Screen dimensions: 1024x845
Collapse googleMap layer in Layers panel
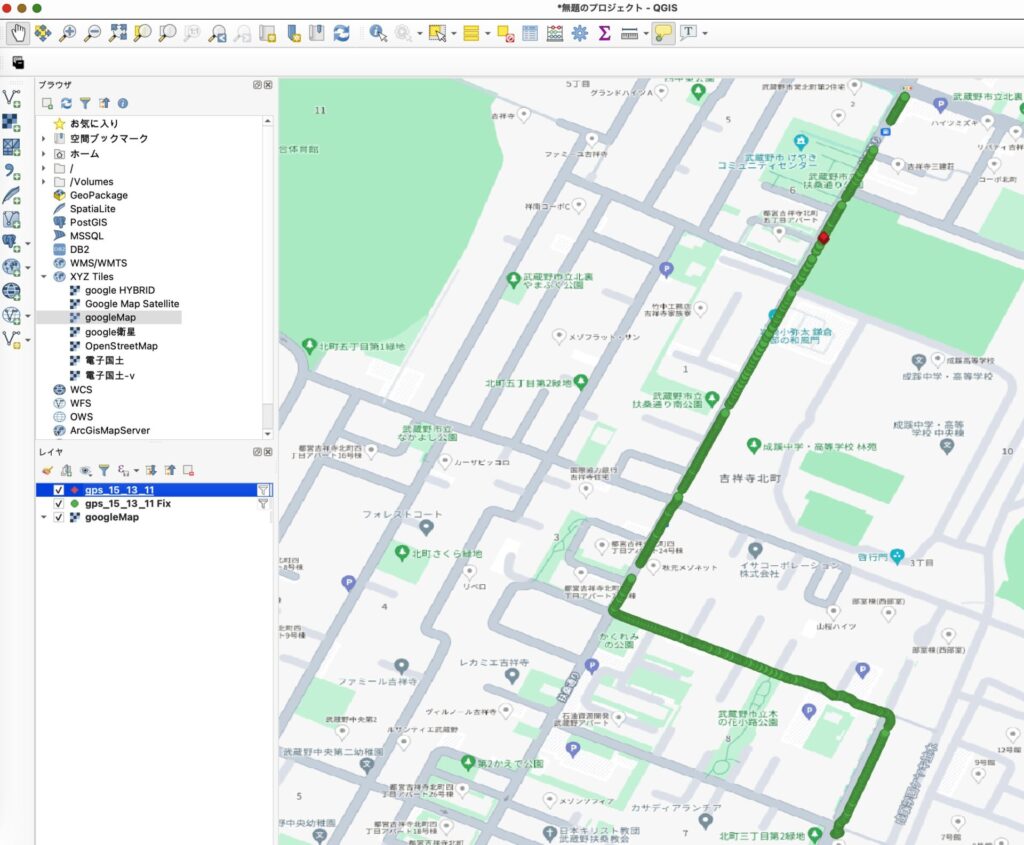(x=44, y=517)
